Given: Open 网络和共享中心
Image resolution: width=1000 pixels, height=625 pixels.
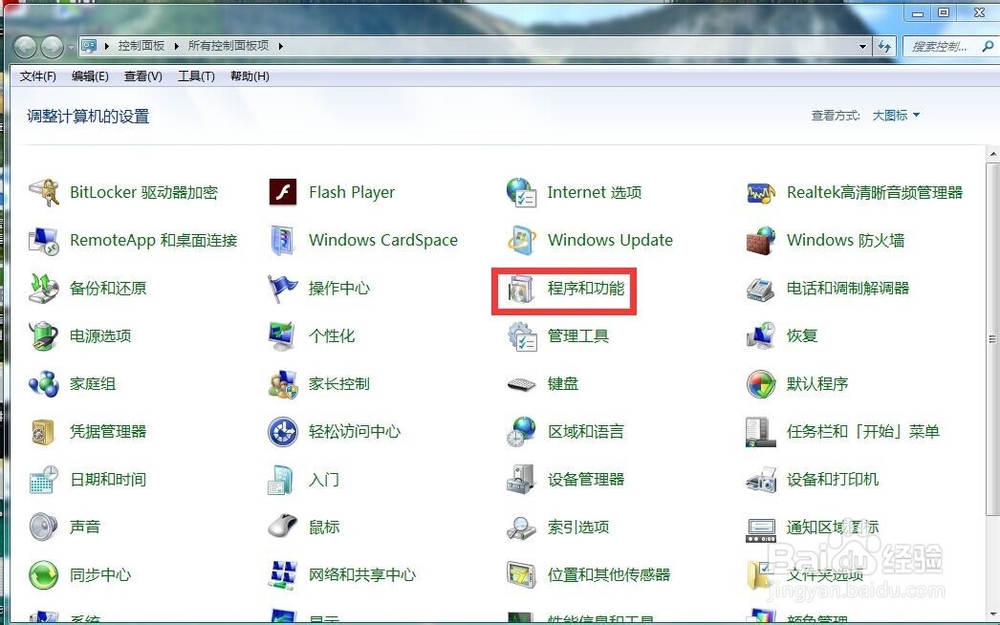Looking at the screenshot, I should coord(364,574).
